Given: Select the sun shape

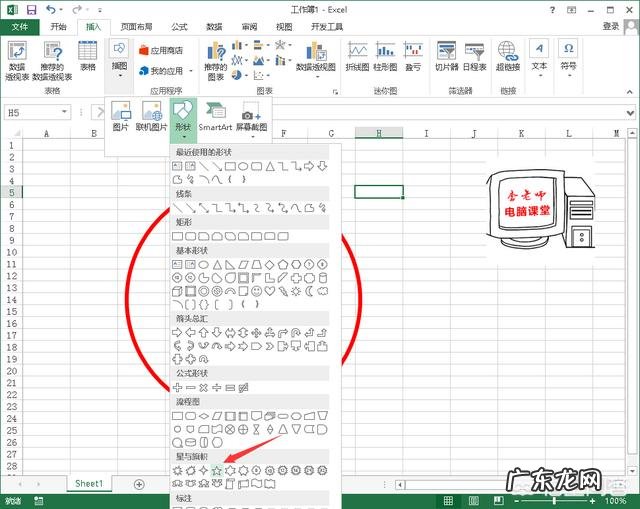Looking at the screenshot, I should tap(296, 291).
